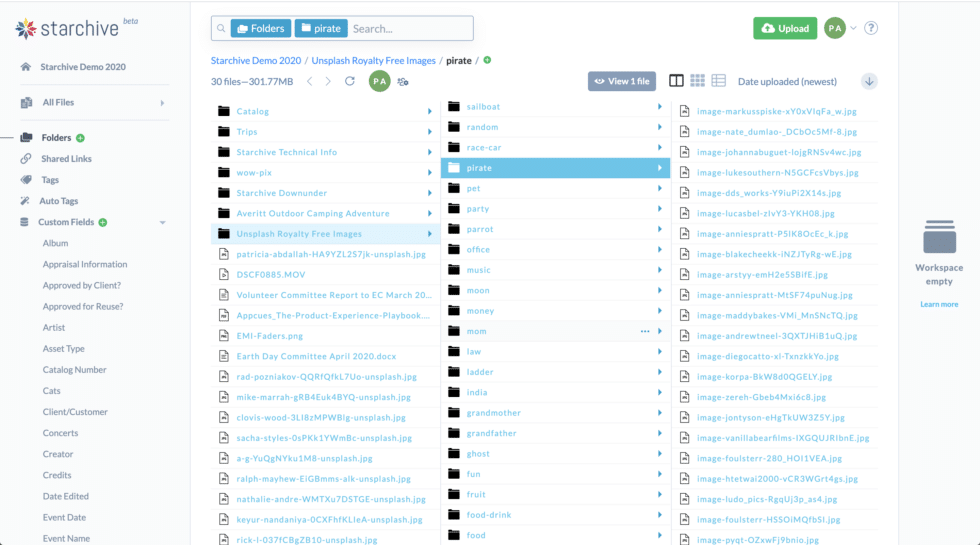Click the home icon for Starchive Demo 2020
The width and height of the screenshot is (980, 545).
pos(26,67)
